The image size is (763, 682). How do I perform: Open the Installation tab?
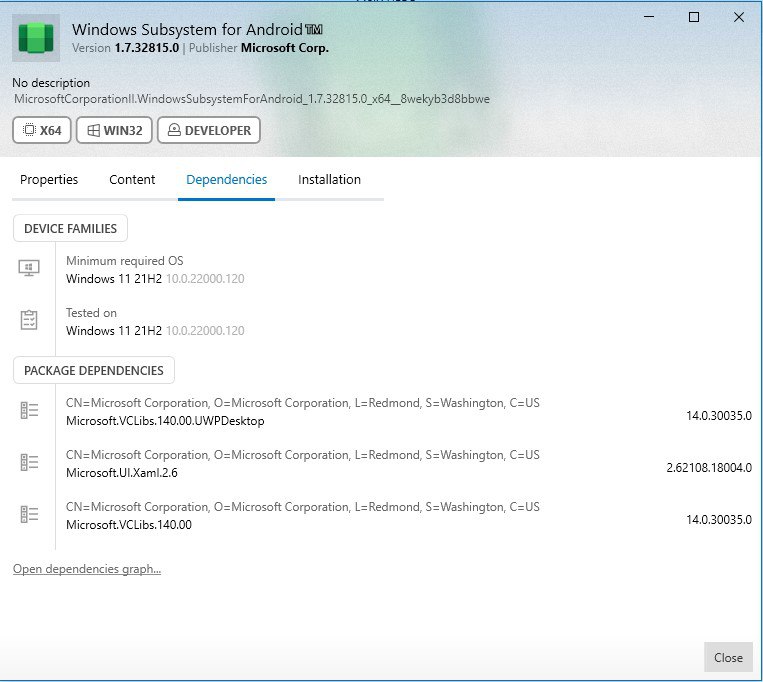tap(329, 179)
